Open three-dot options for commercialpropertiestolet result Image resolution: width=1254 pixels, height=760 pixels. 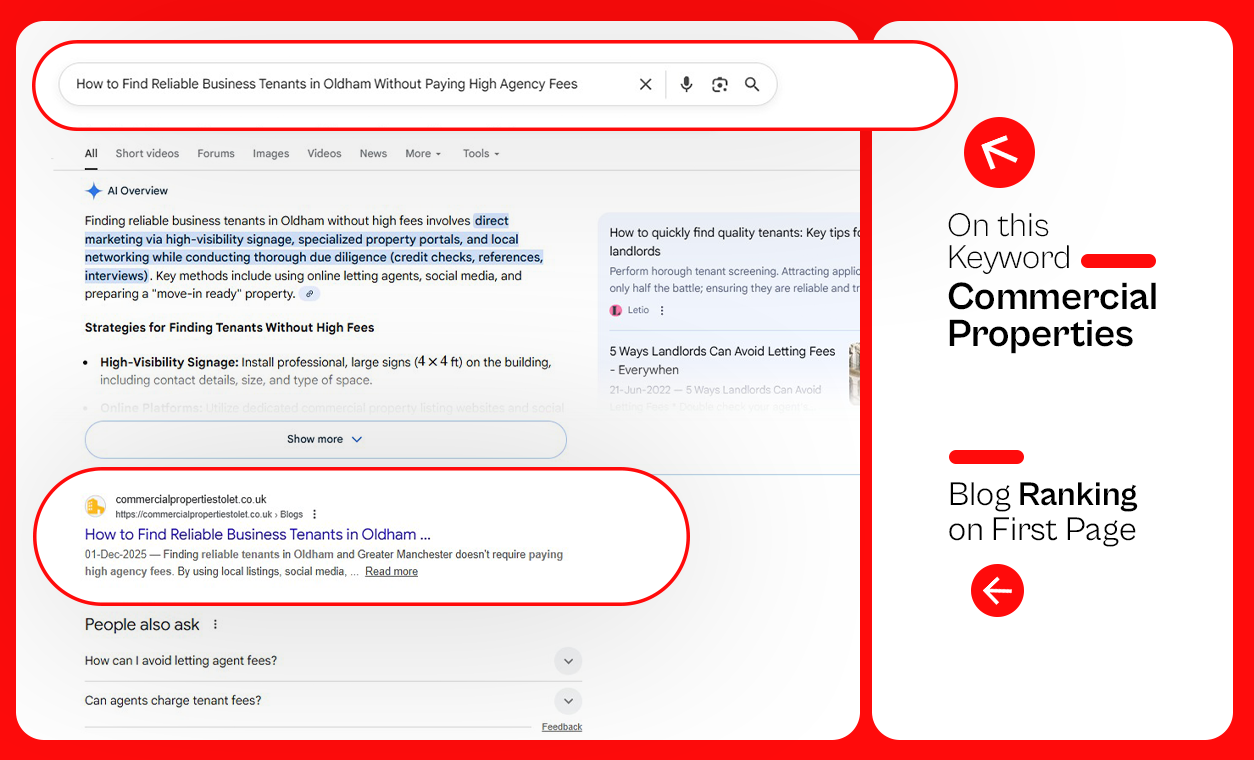[x=315, y=514]
